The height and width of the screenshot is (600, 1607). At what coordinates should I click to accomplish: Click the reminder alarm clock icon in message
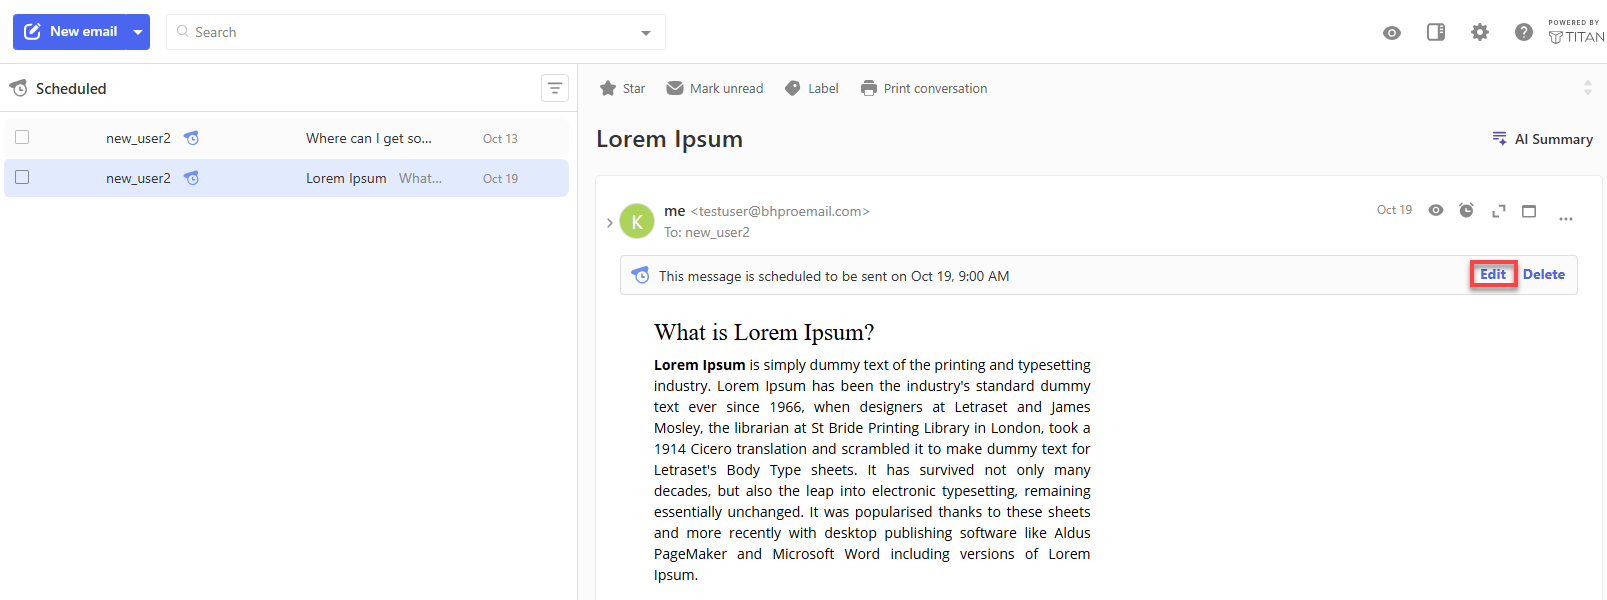(1466, 210)
